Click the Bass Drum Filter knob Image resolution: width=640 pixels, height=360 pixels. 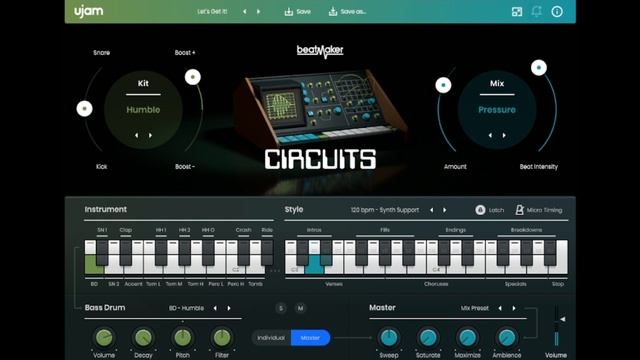pyautogui.click(x=222, y=338)
